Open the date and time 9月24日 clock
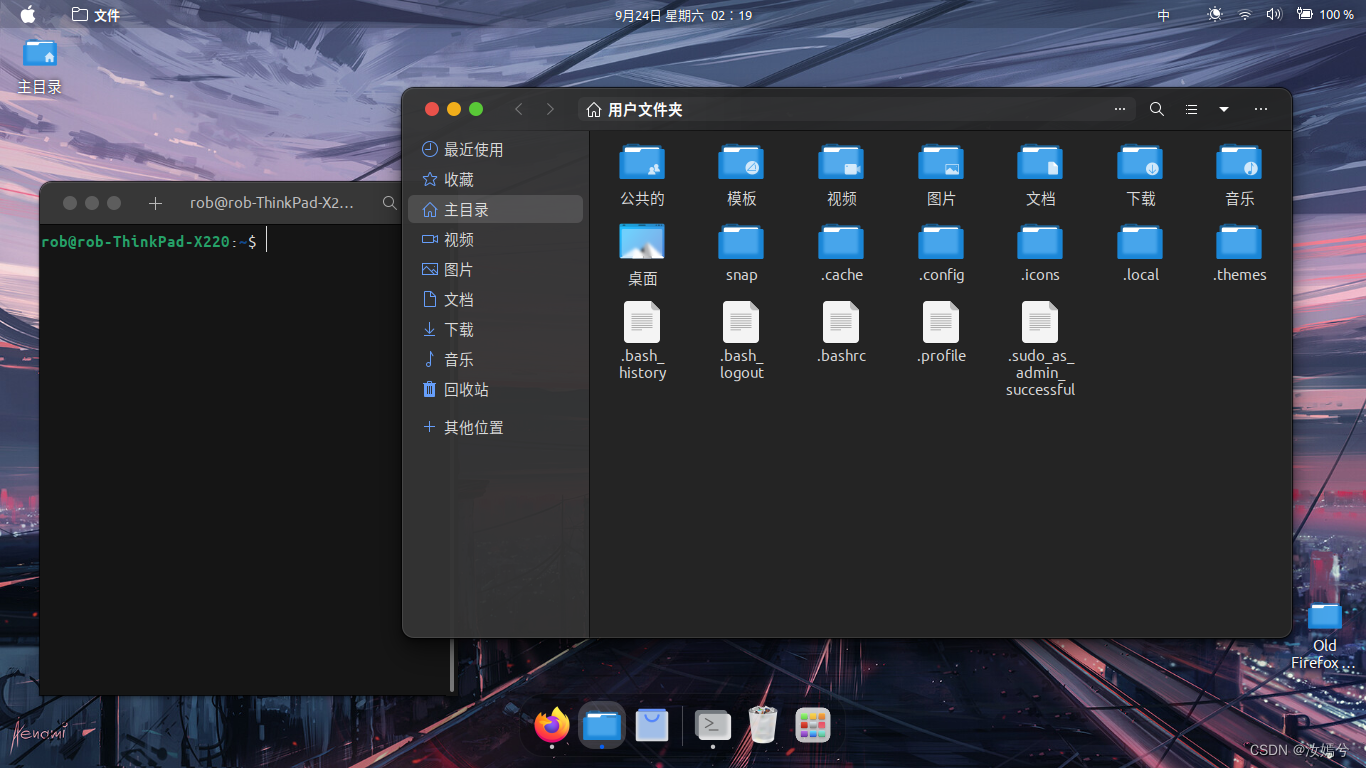The height and width of the screenshot is (768, 1366). pyautogui.click(x=683, y=15)
